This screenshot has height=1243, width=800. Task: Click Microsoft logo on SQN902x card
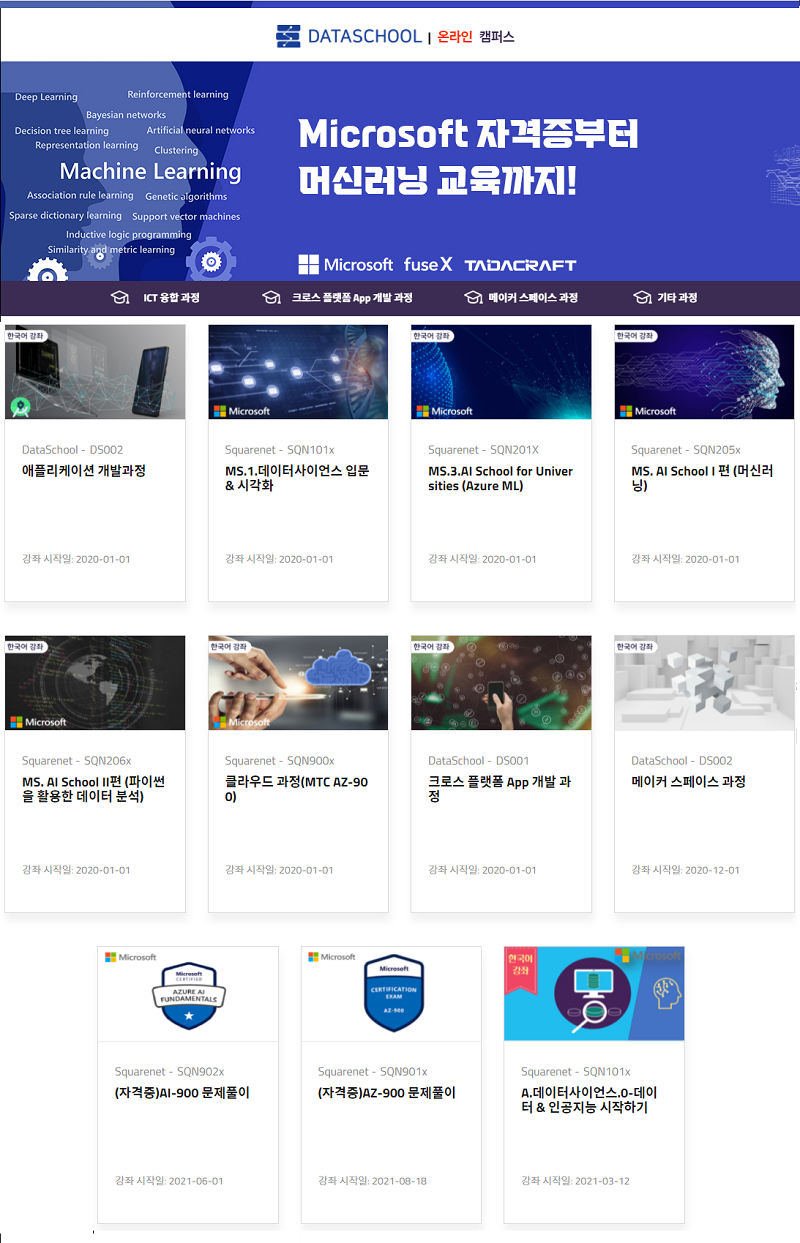pyautogui.click(x=131, y=957)
